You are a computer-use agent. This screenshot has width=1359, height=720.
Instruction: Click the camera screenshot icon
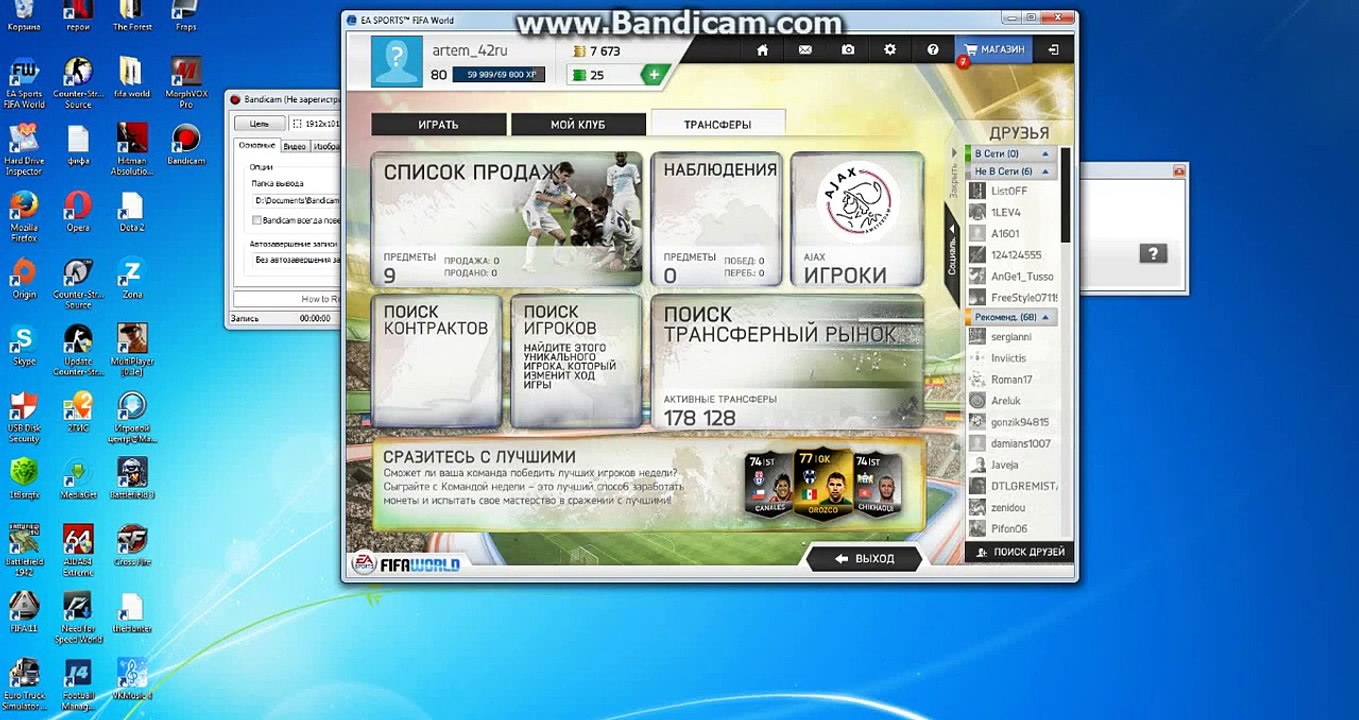tap(848, 49)
